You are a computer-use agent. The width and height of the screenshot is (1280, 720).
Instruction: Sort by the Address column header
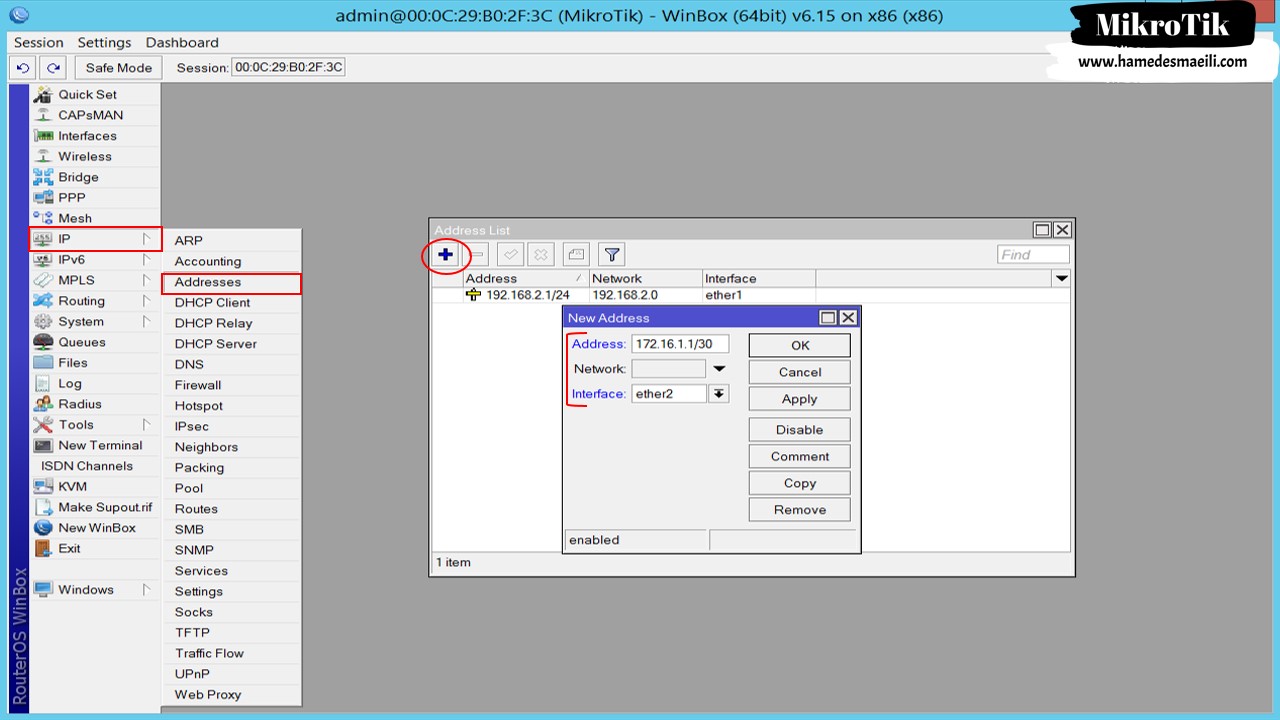[525, 278]
